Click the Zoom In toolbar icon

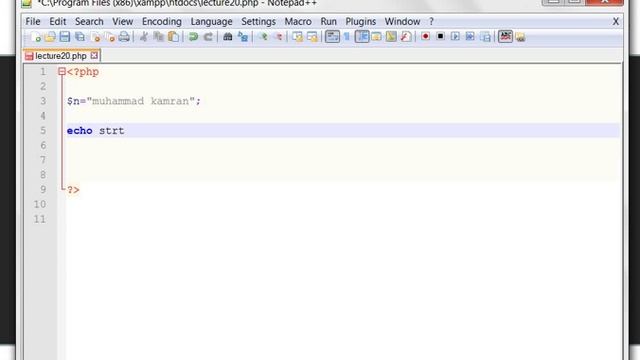263,37
